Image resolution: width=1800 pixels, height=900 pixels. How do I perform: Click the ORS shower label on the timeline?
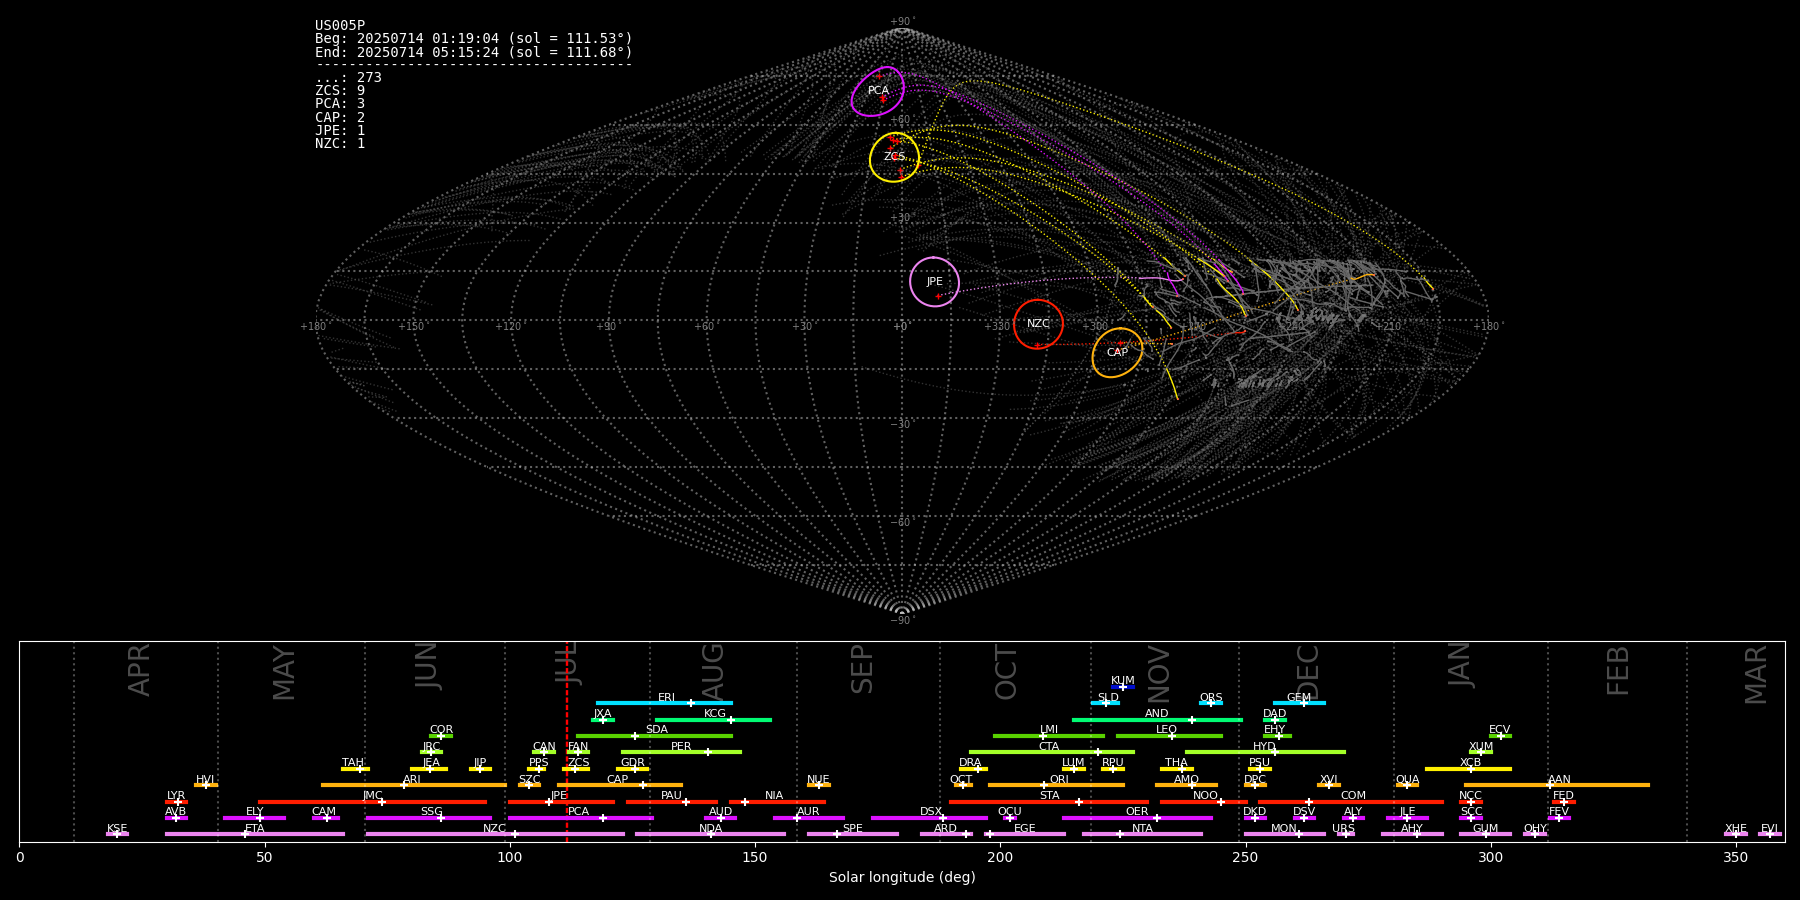pos(1211,698)
